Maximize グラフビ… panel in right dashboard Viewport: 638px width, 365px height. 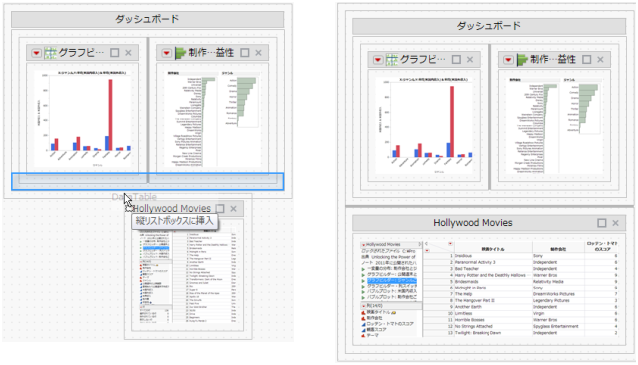coord(457,60)
